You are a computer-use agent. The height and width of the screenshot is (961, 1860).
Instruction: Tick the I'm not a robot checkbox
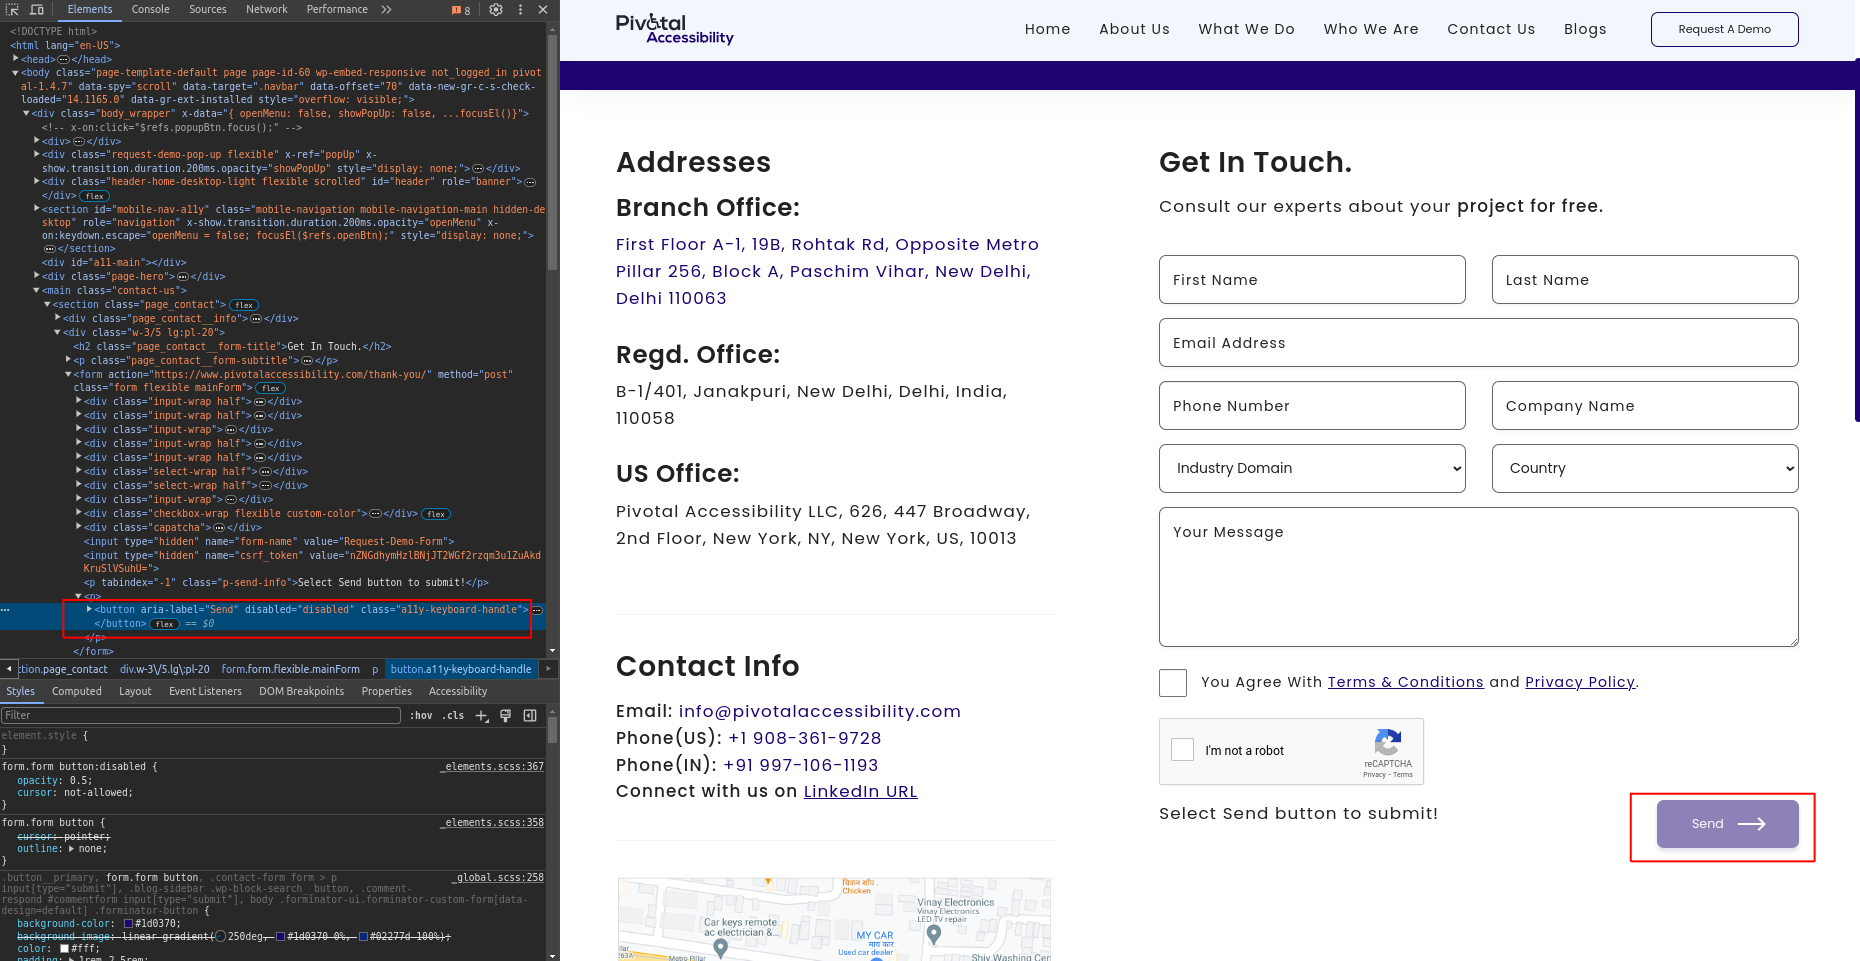pyautogui.click(x=1183, y=750)
